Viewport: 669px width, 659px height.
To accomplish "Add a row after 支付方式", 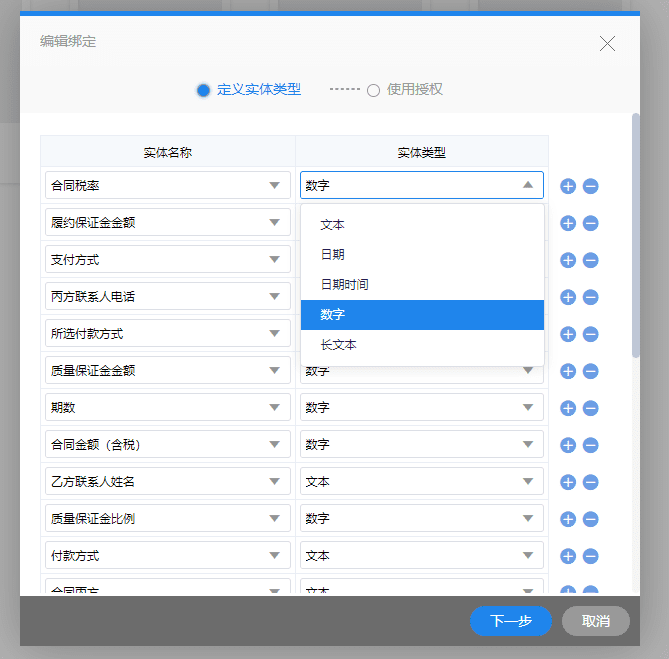I will (568, 260).
